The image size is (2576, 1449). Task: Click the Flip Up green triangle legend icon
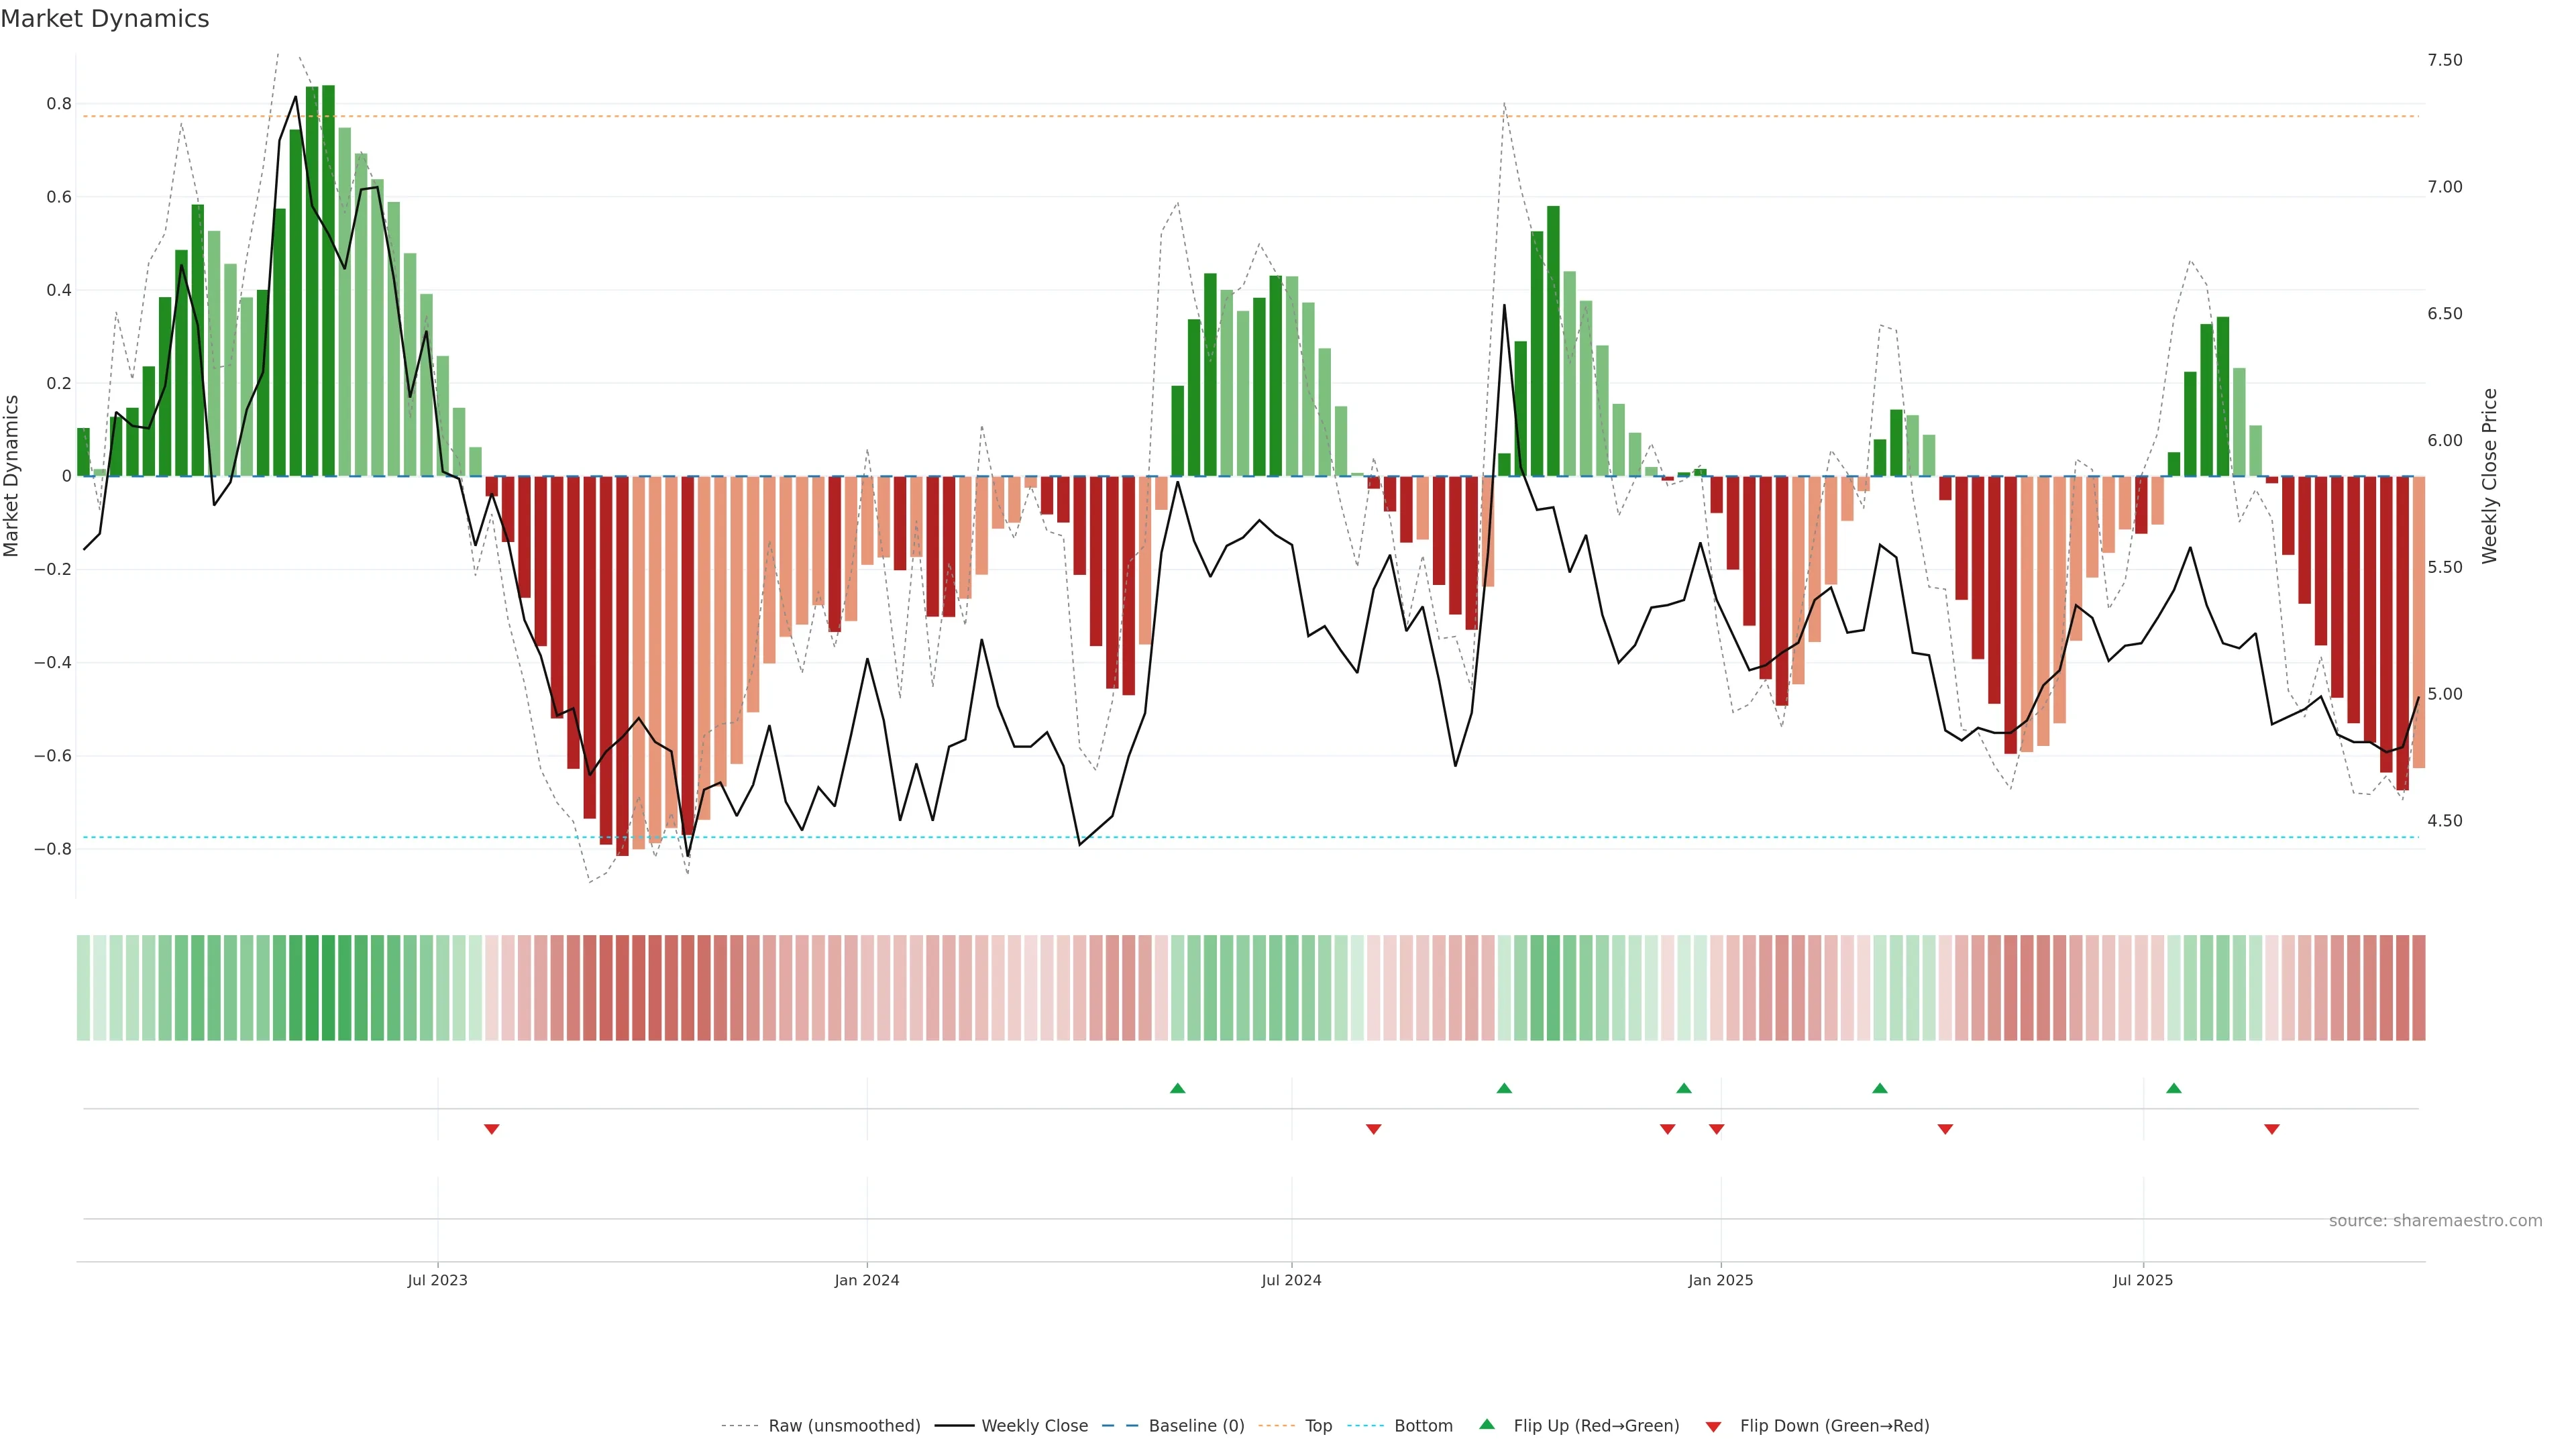click(1487, 1424)
